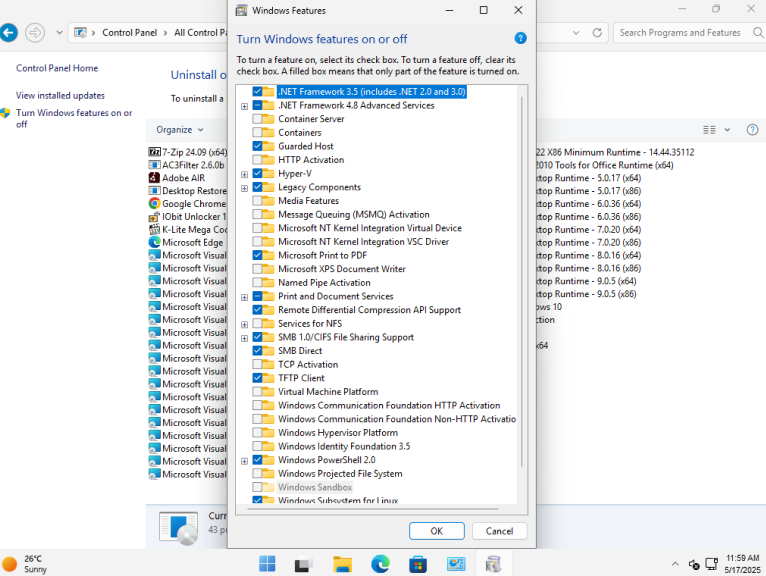Click the Control Panel back arrow
Viewport: 766px width, 576px height.
click(8, 33)
